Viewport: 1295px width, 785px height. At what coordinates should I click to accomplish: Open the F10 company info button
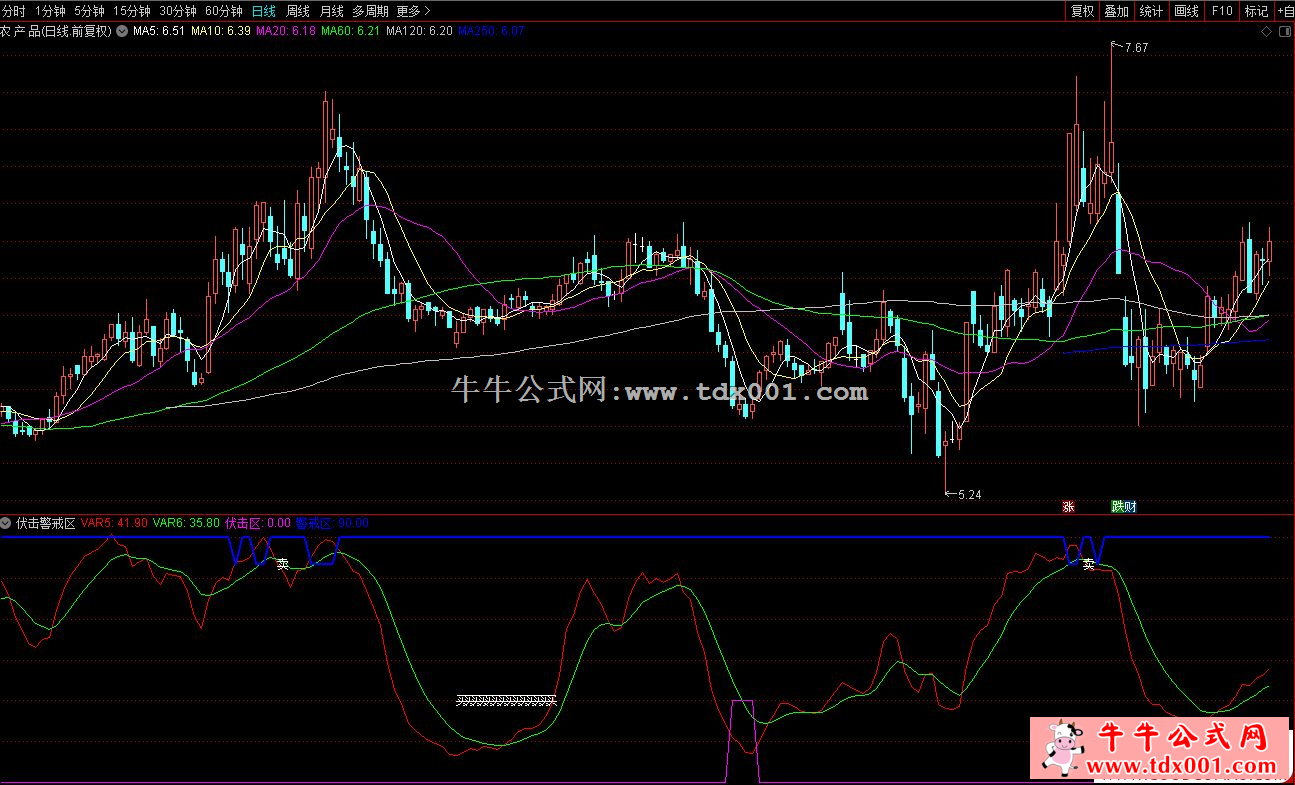click(x=1221, y=11)
